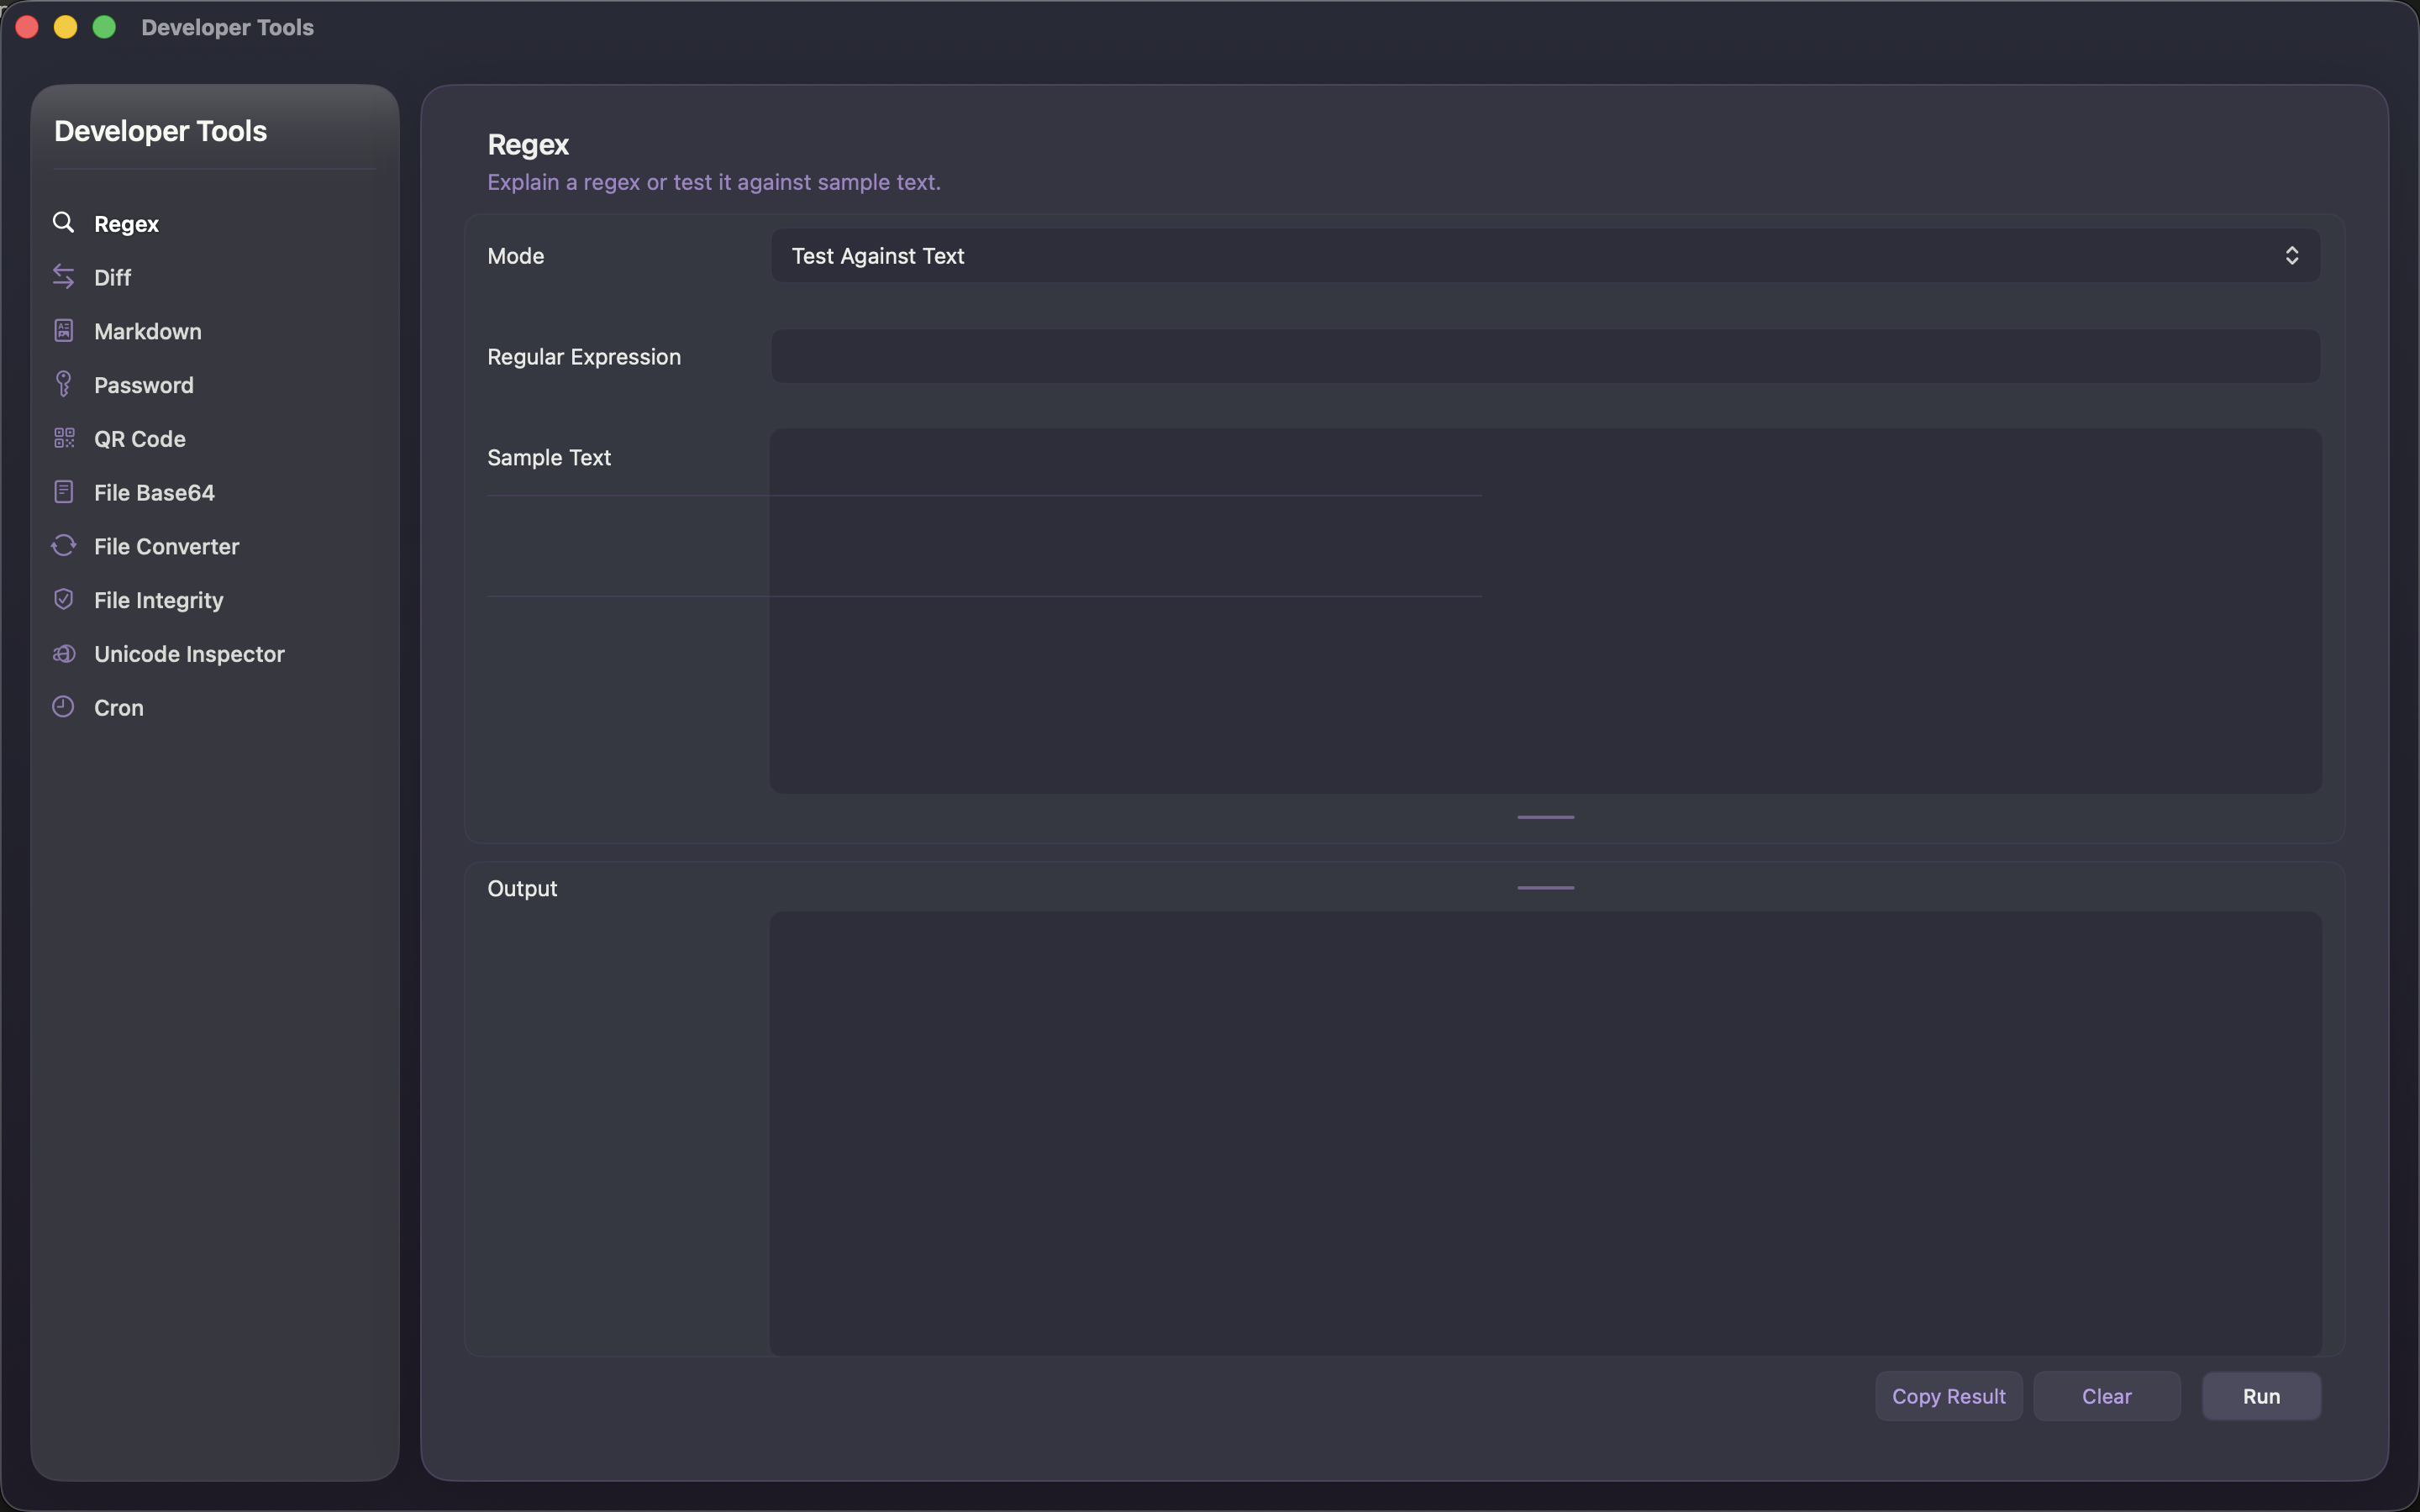Viewport: 2420px width, 1512px height.
Task: Click the Mode dropdown chevron arrows
Action: (2291, 256)
